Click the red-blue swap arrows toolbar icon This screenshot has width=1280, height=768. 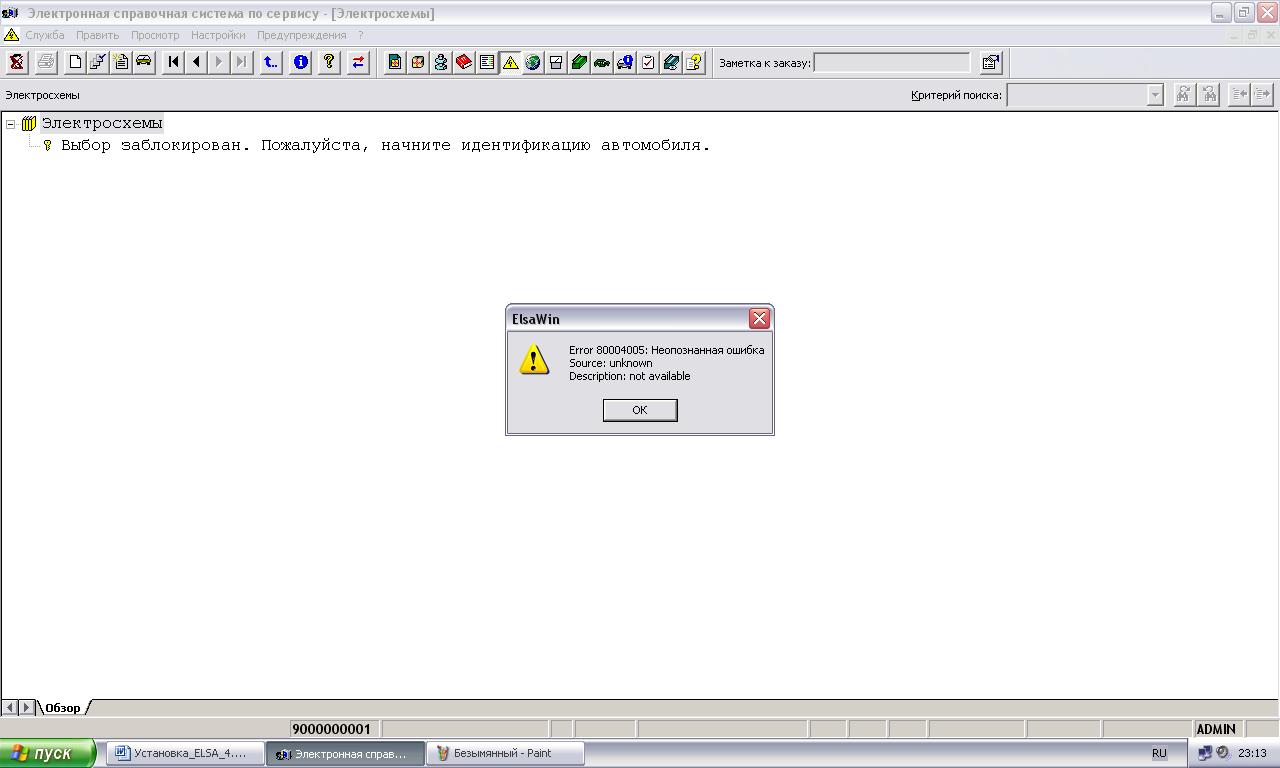tap(358, 63)
